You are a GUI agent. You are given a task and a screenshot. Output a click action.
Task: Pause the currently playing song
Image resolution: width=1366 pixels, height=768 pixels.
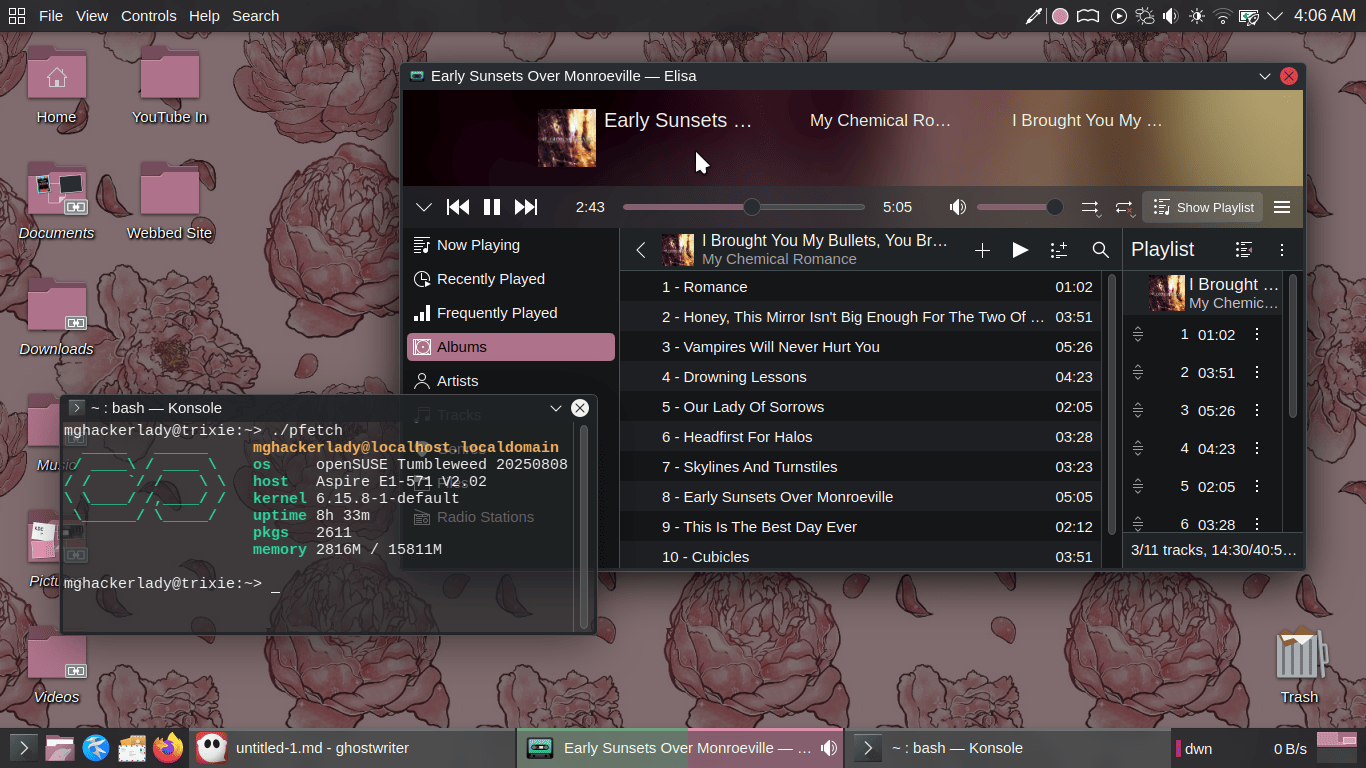(492, 207)
